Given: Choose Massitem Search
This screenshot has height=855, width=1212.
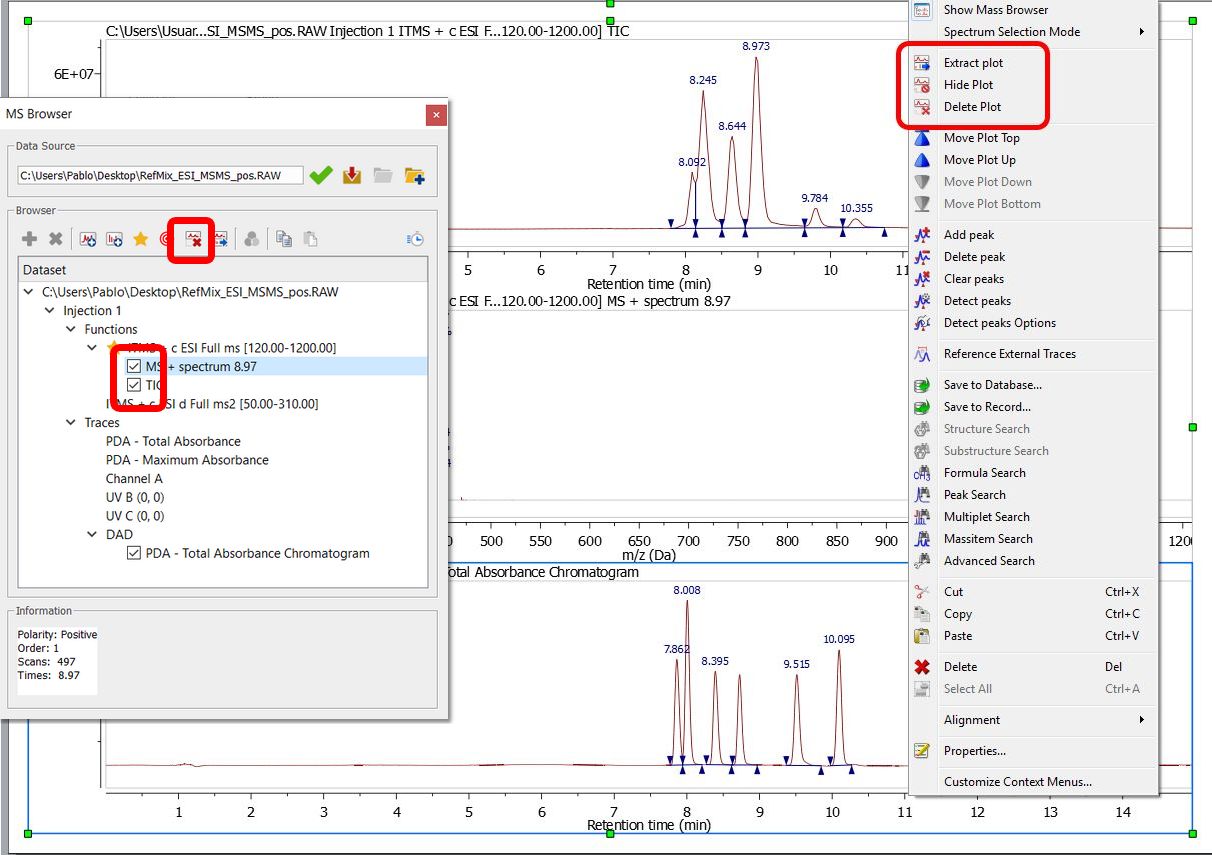Looking at the screenshot, I should (1033, 539).
